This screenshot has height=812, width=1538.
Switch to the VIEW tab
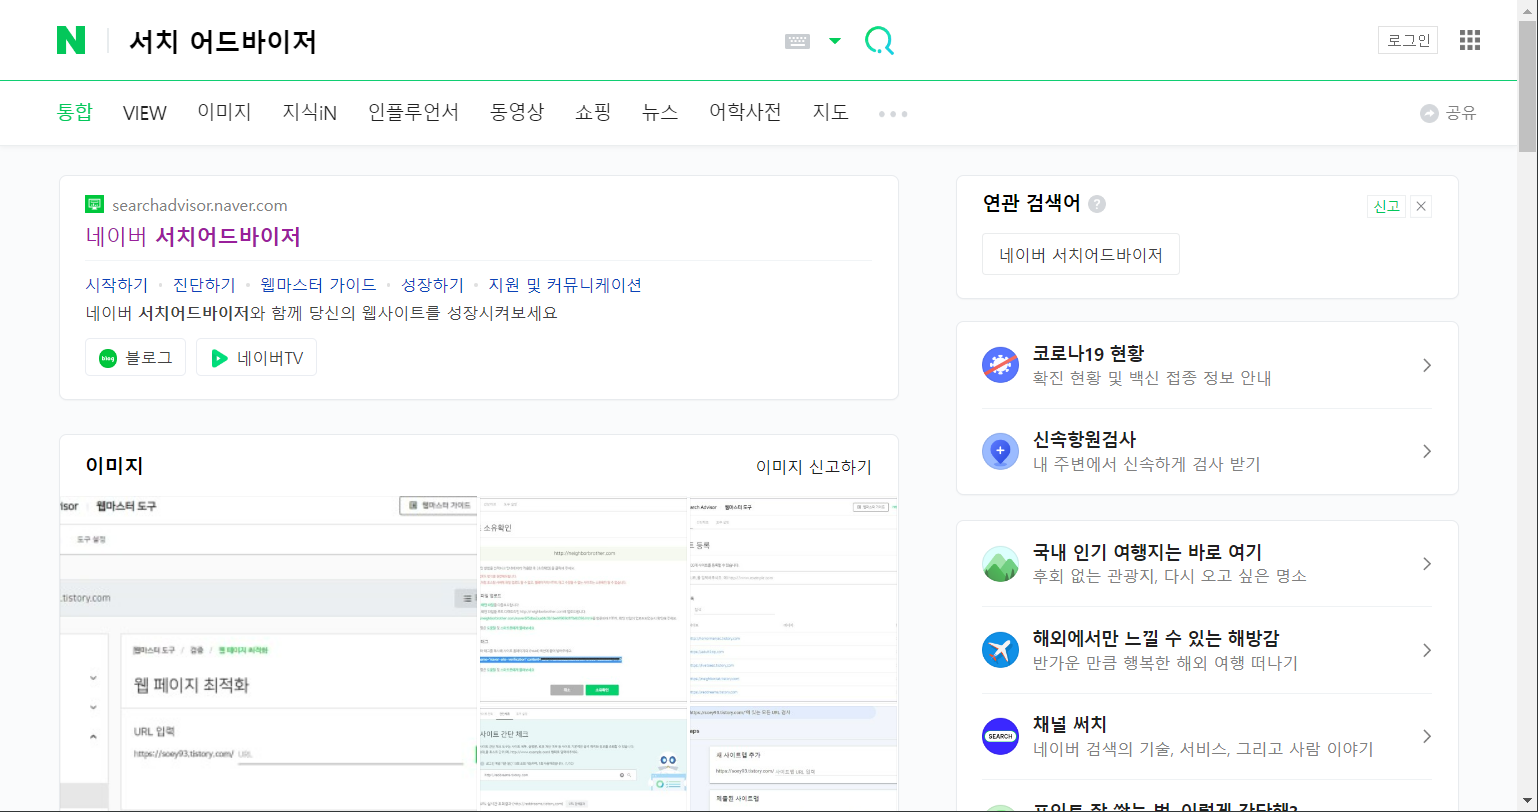coord(145,113)
